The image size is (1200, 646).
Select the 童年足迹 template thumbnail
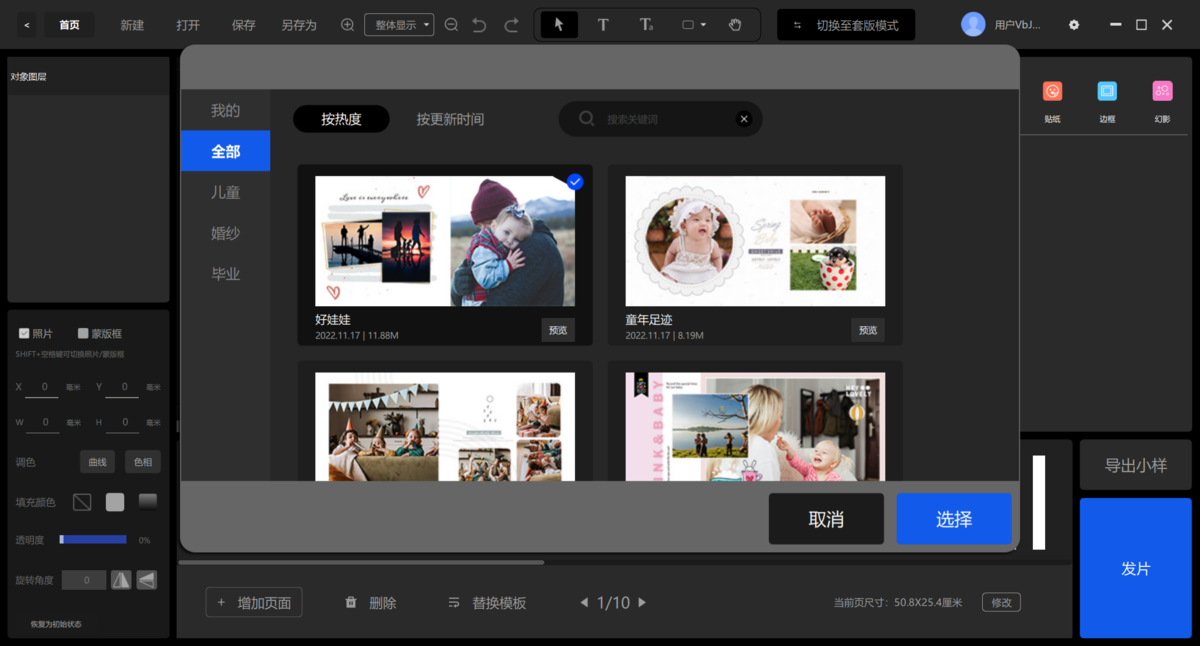coord(755,241)
